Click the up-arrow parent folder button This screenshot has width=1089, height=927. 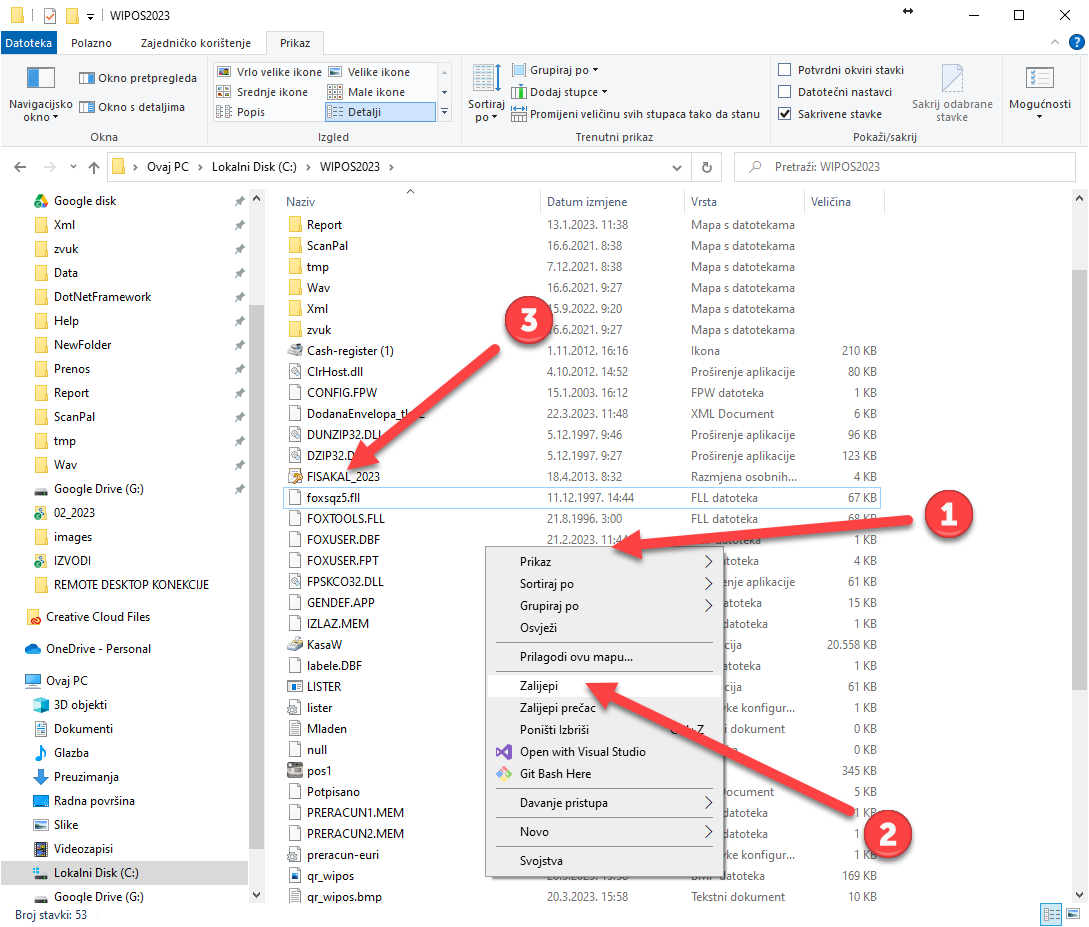94,167
